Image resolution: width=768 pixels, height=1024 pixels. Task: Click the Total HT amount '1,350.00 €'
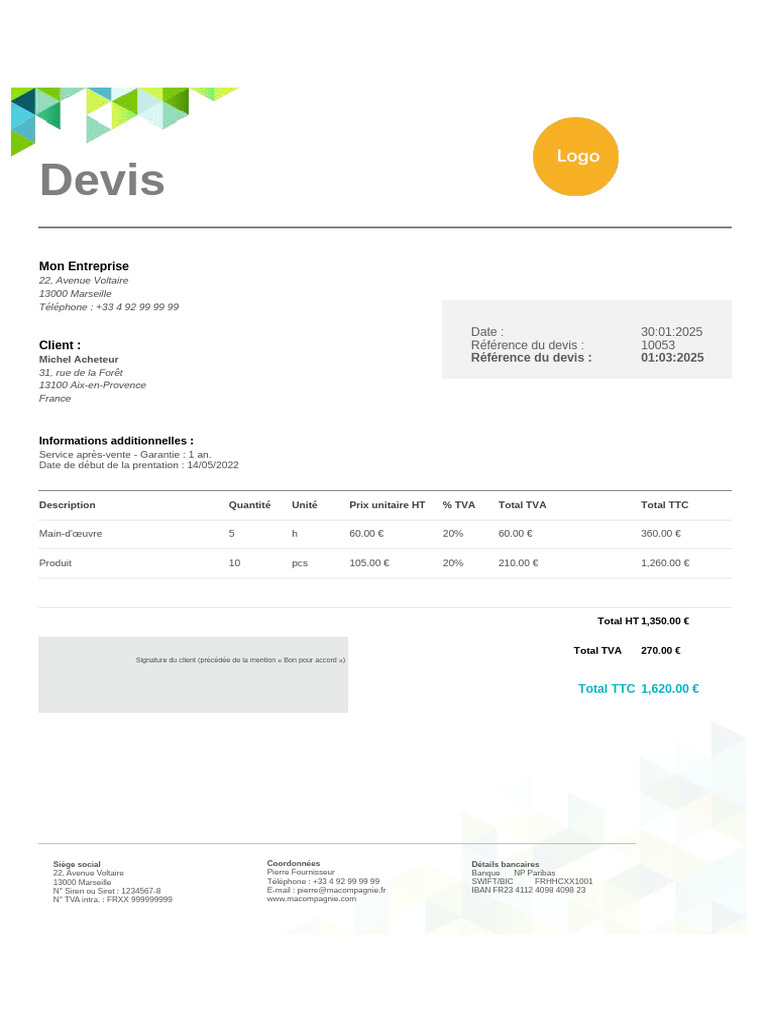click(x=665, y=621)
